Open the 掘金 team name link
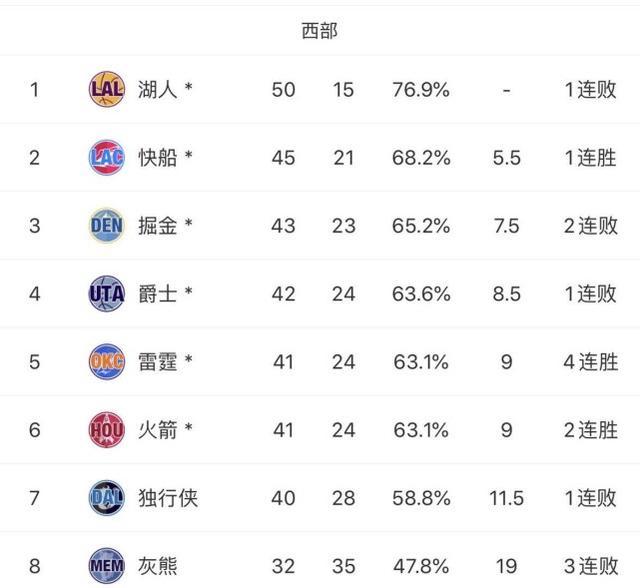This screenshot has width=640, height=588. click(x=157, y=226)
